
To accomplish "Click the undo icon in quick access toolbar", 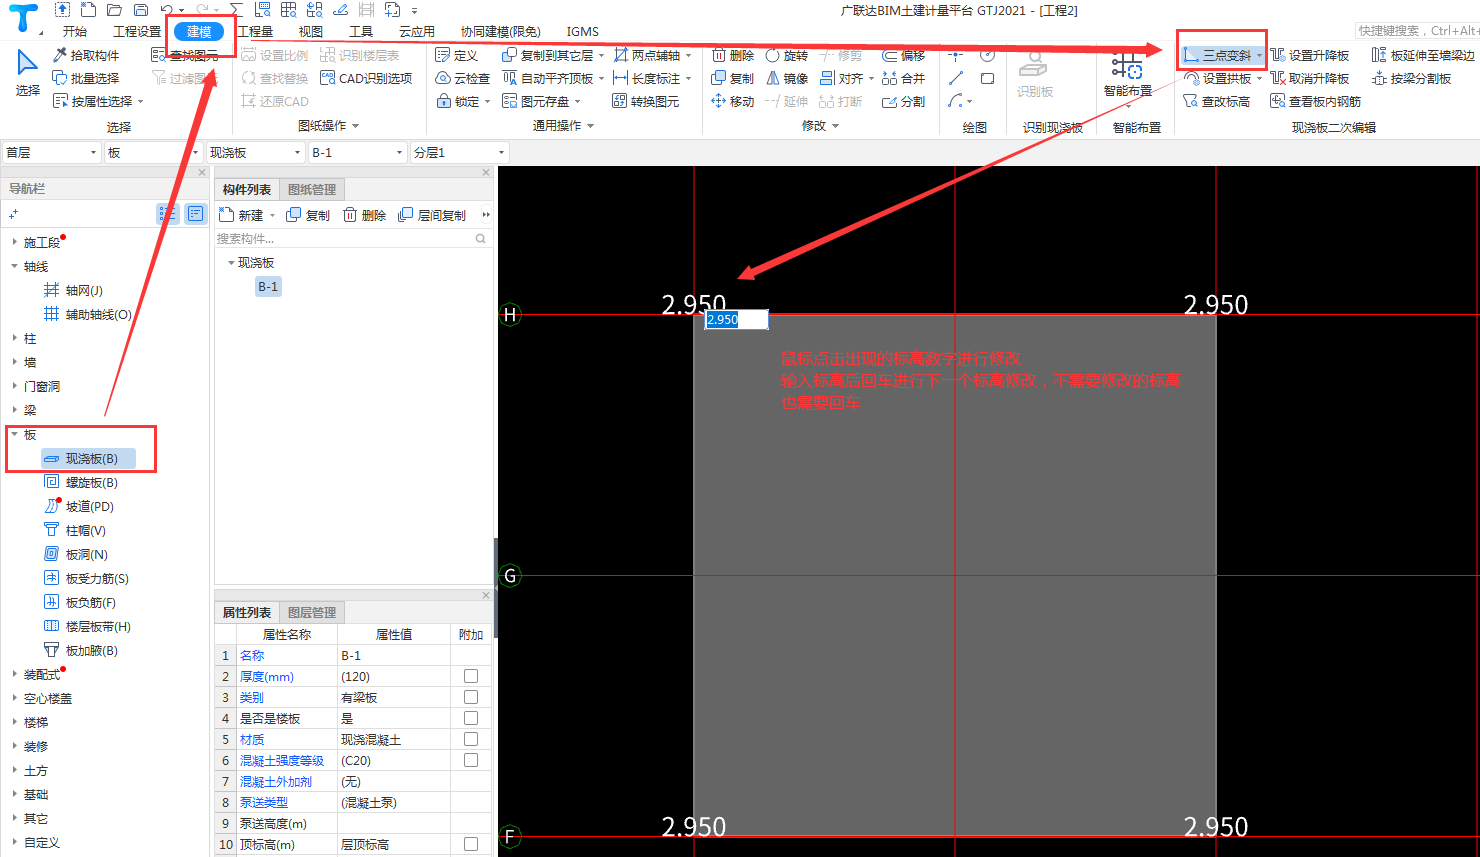I will pos(167,10).
